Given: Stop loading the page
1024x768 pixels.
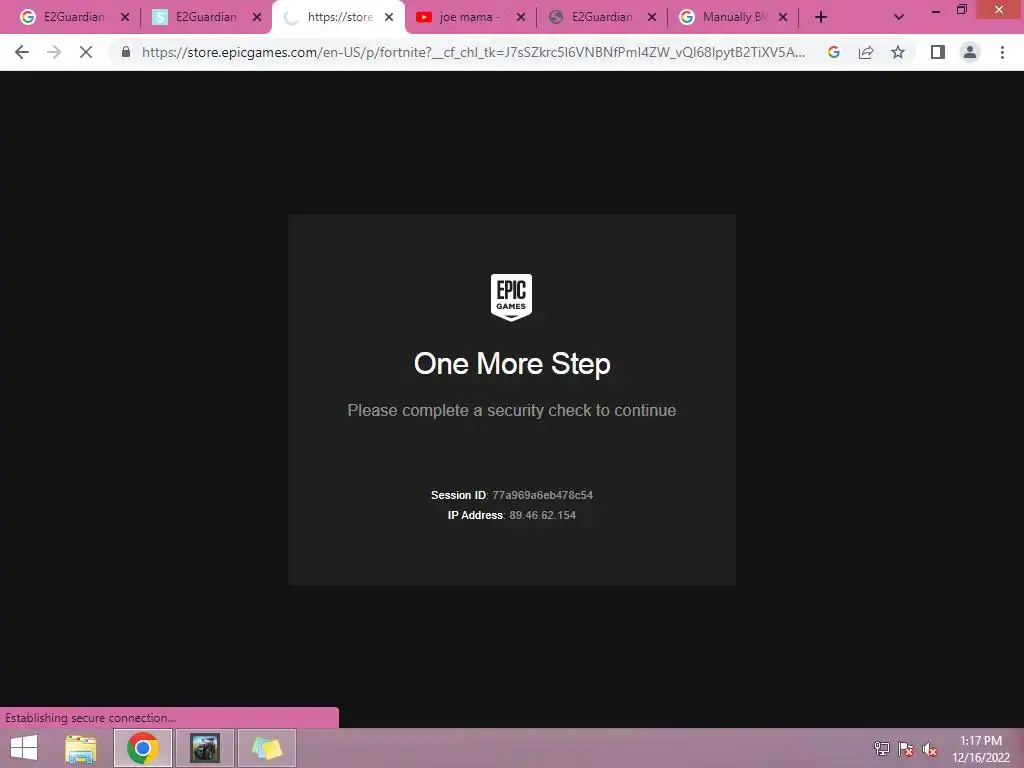Looking at the screenshot, I should (86, 52).
